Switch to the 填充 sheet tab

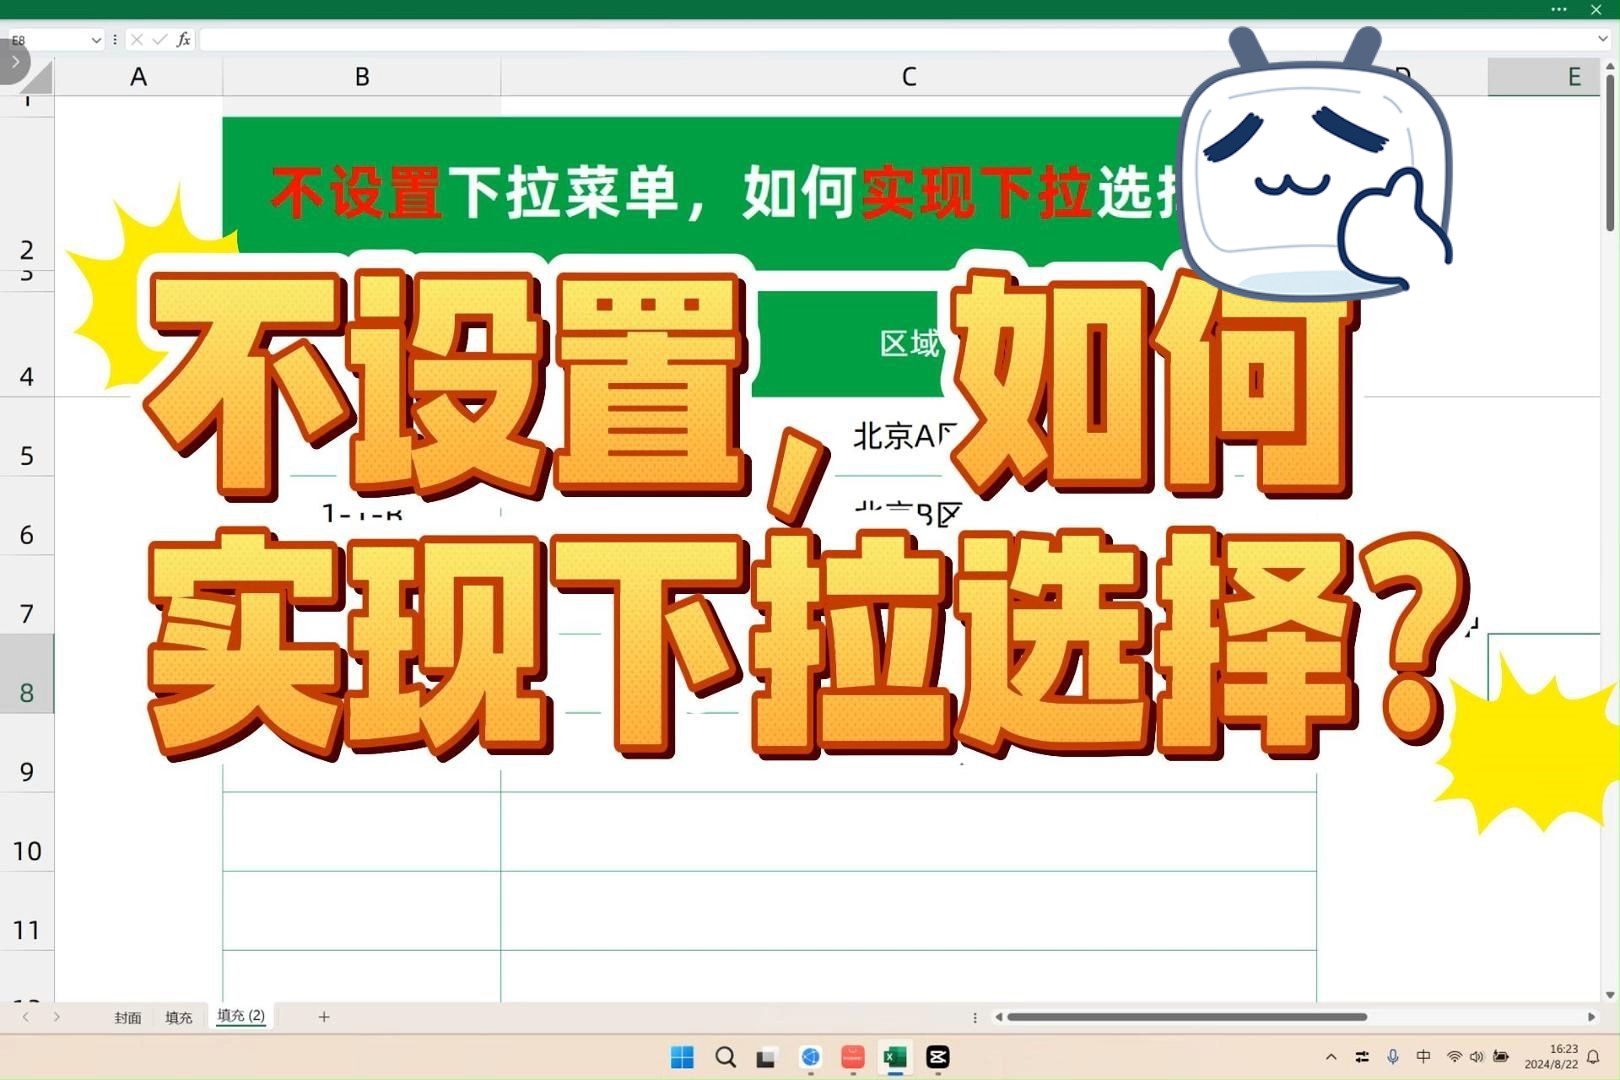178,1018
